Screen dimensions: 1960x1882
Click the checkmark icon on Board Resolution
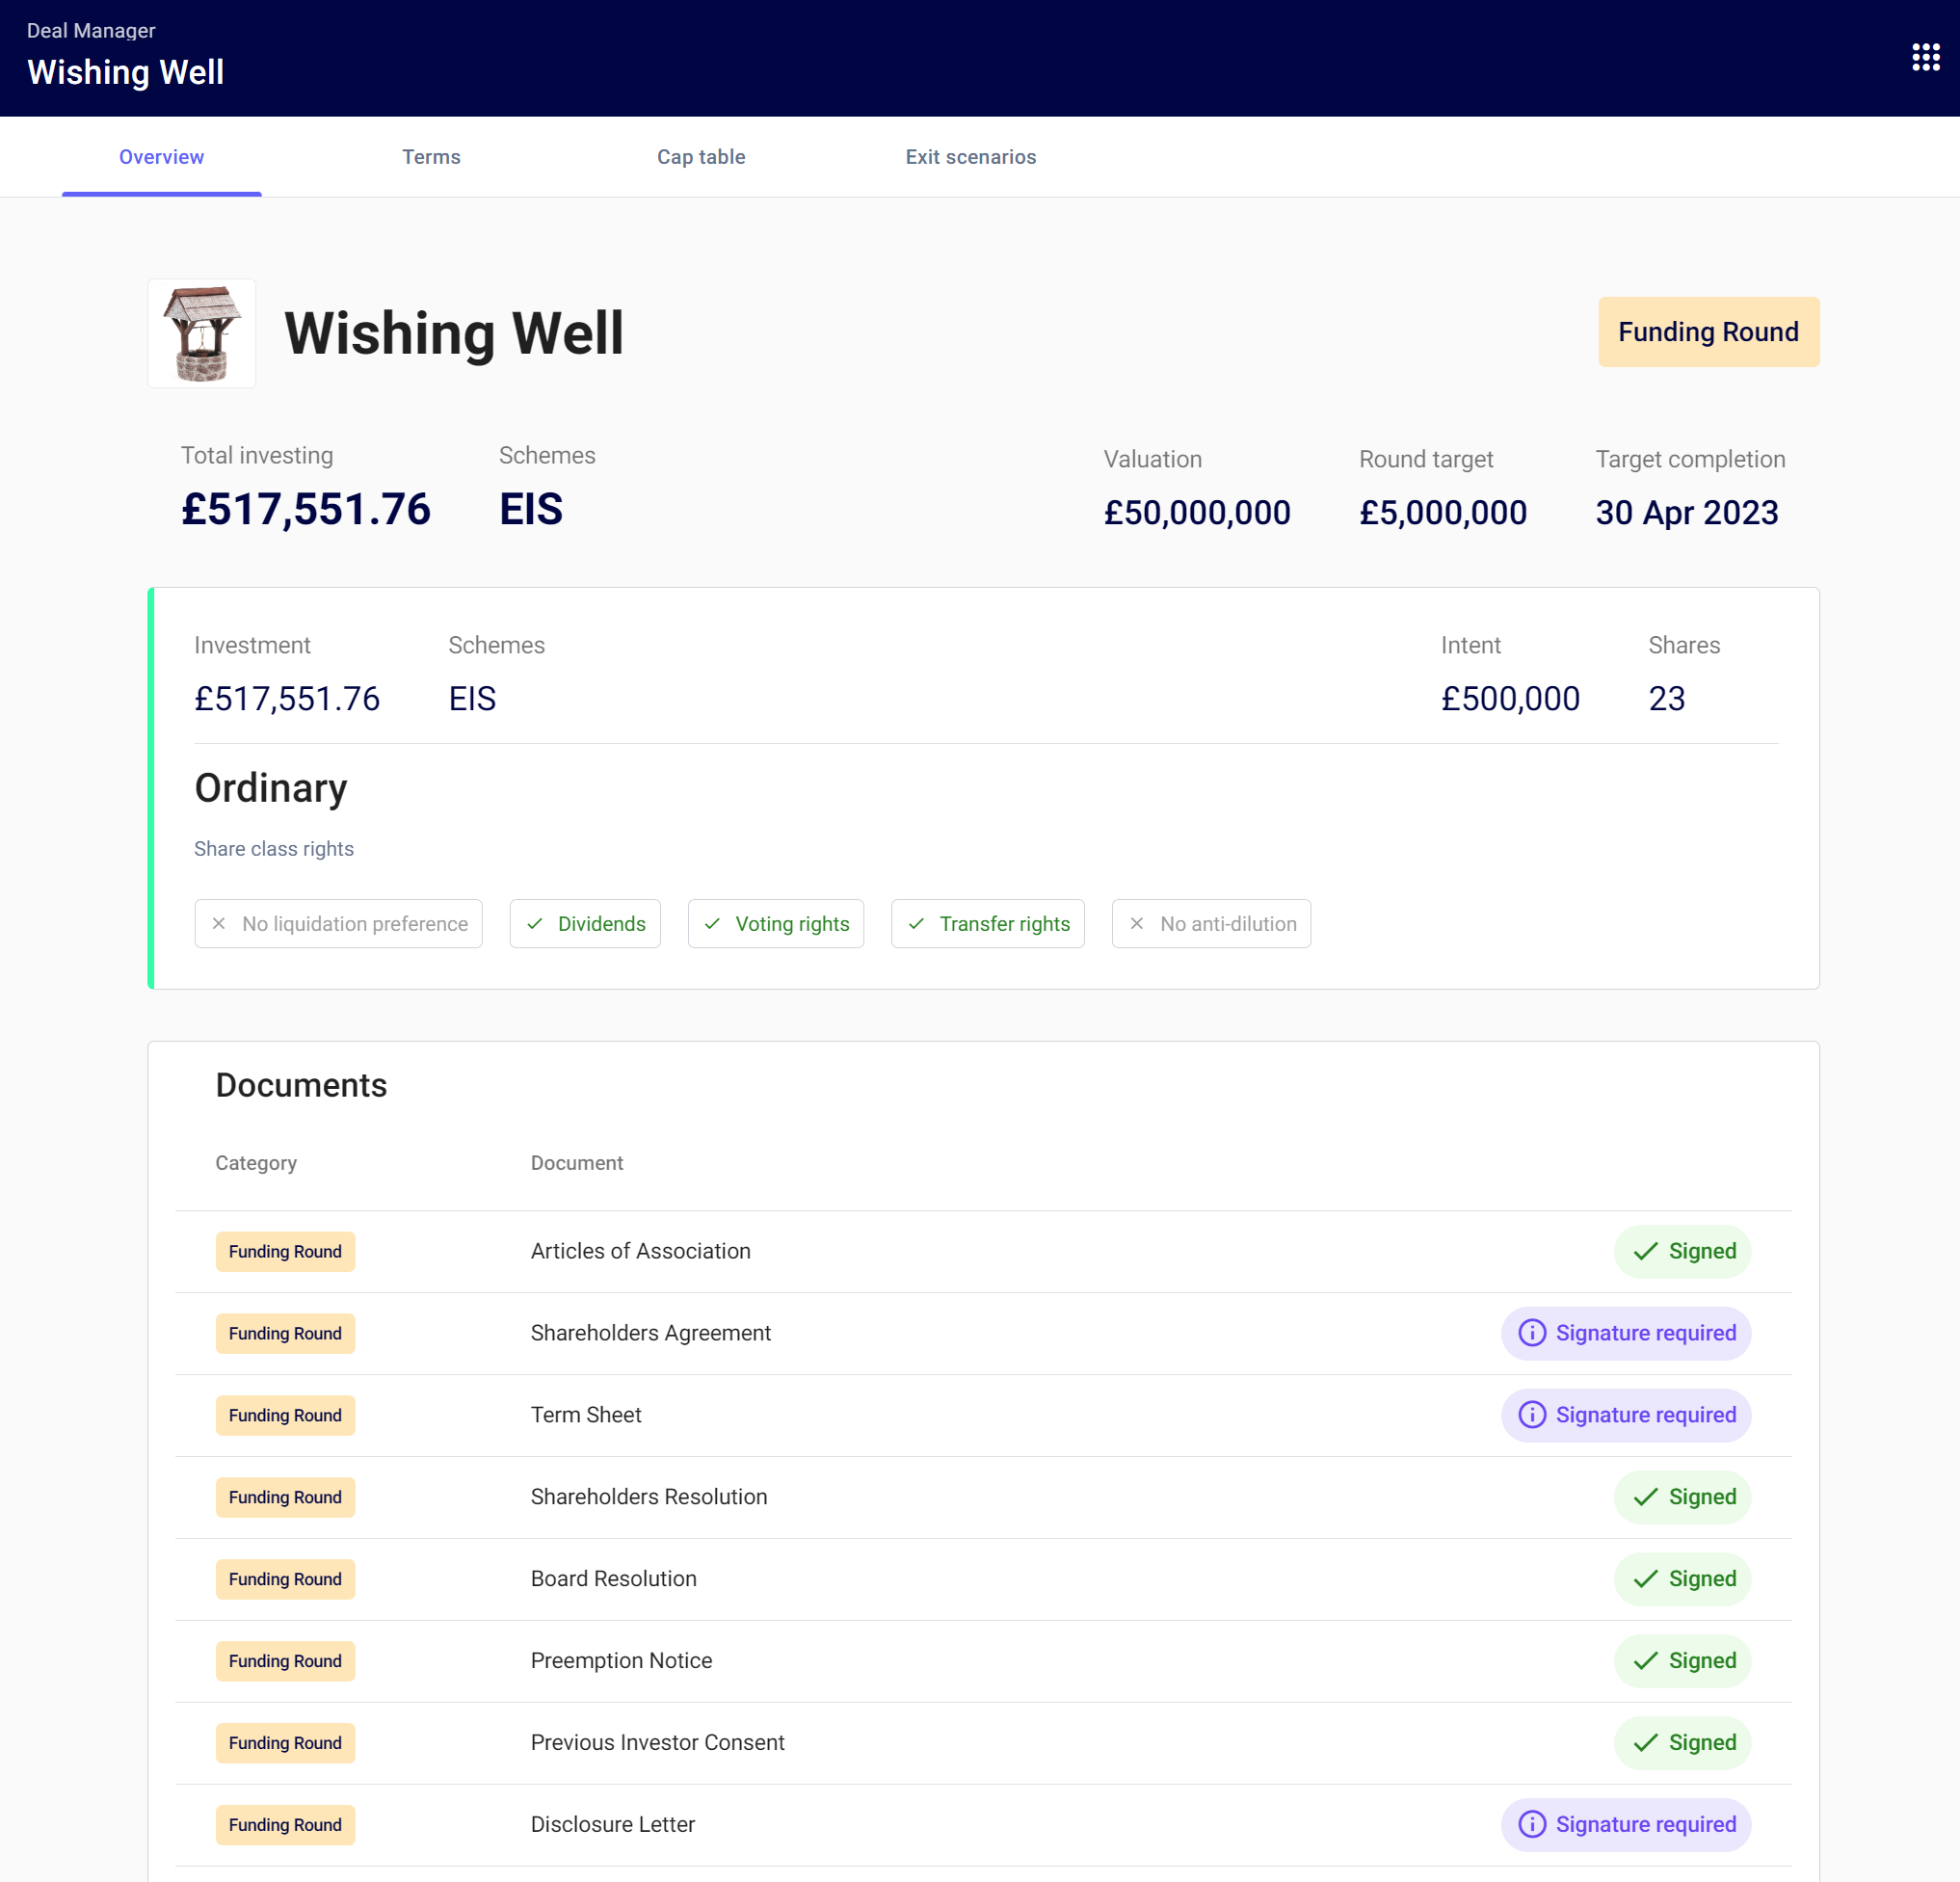click(x=1646, y=1579)
